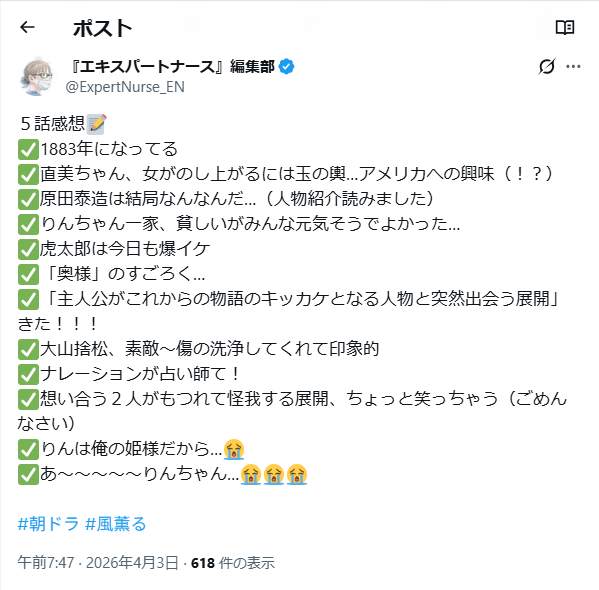Open the #風薫る hashtag
The width and height of the screenshot is (599, 590).
(x=116, y=524)
